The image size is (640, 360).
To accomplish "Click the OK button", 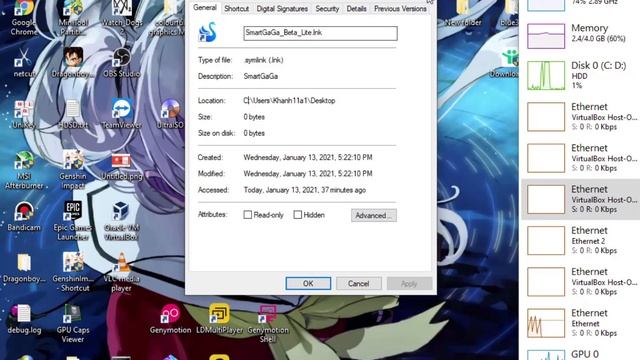I will click(x=308, y=283).
